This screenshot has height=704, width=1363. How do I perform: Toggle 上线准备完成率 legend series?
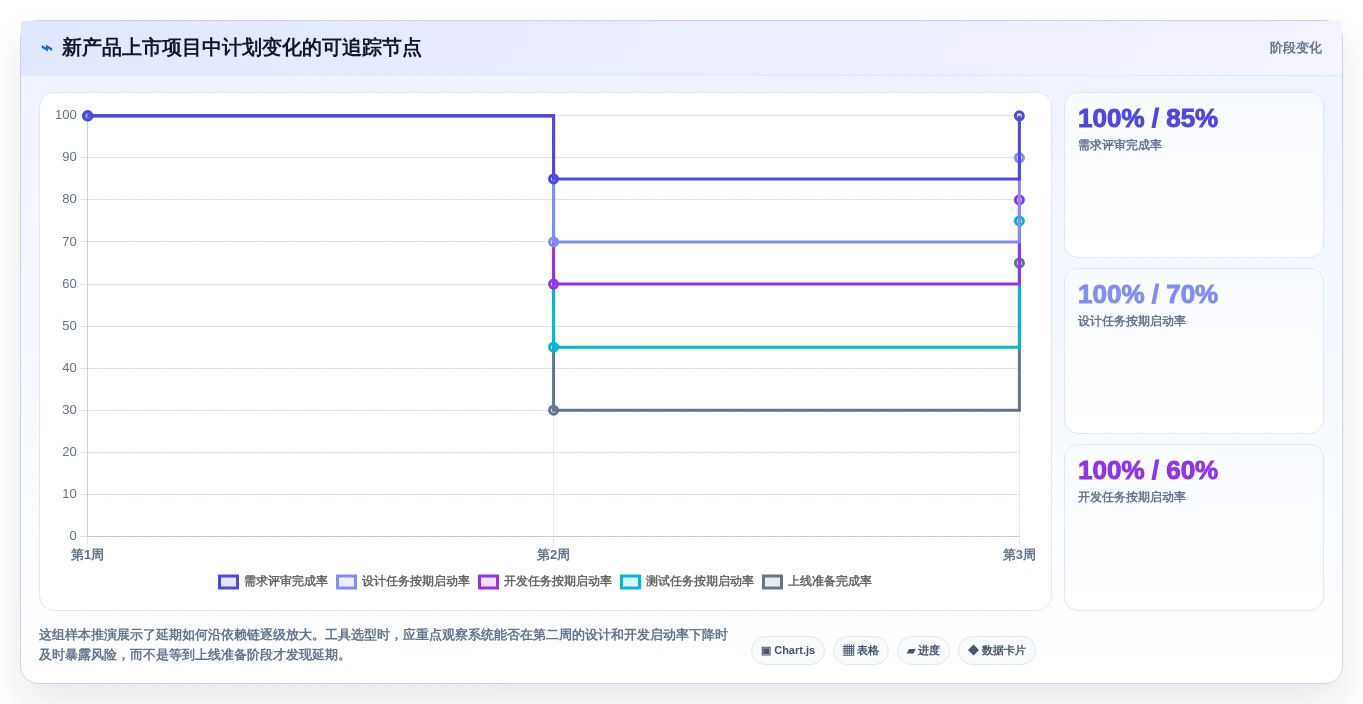pos(817,582)
